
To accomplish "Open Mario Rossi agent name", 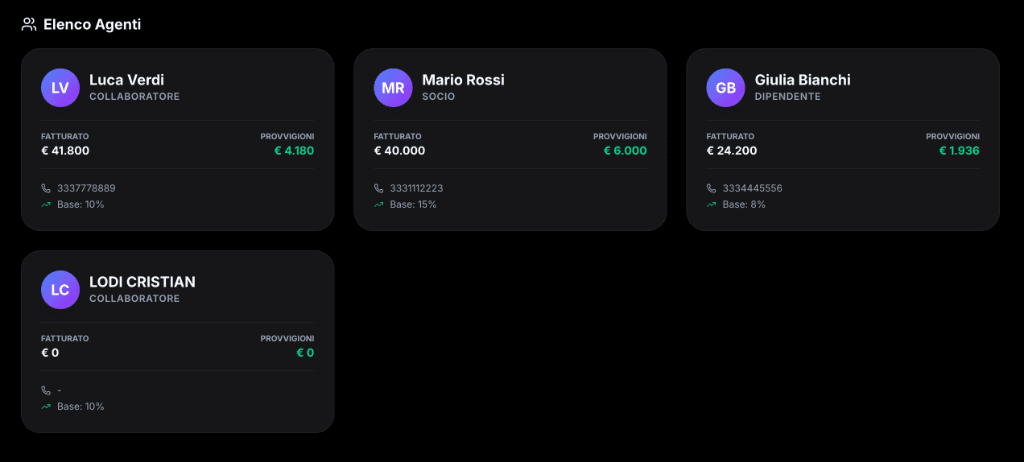I will (463, 80).
